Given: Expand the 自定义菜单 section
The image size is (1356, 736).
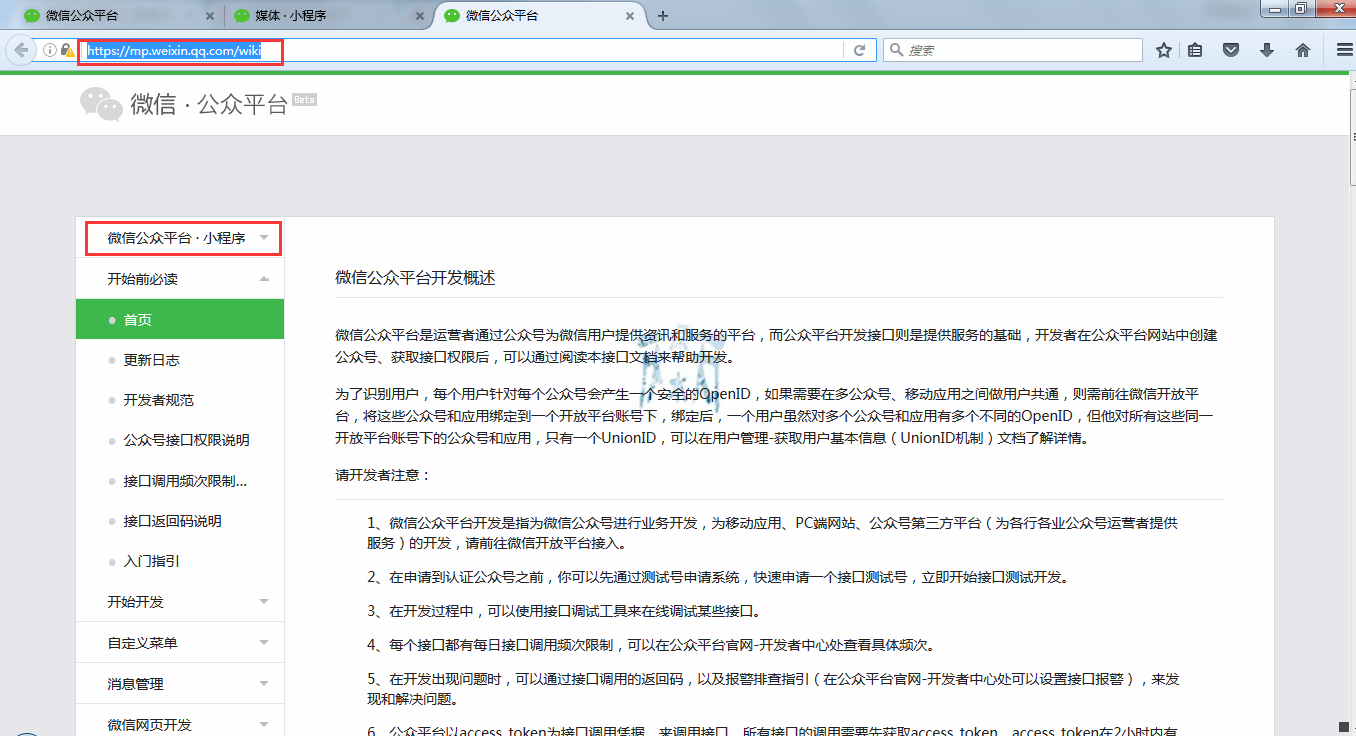Looking at the screenshot, I should click(180, 643).
